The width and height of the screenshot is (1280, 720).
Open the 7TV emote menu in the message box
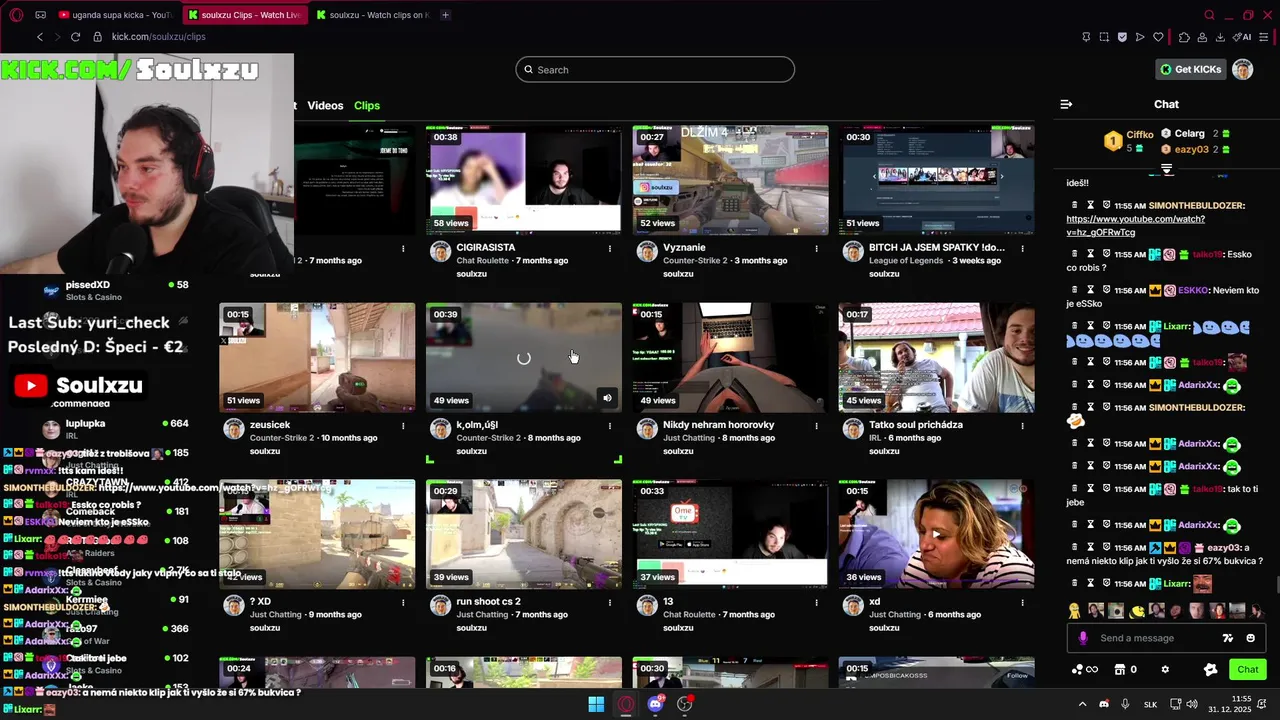point(1228,638)
